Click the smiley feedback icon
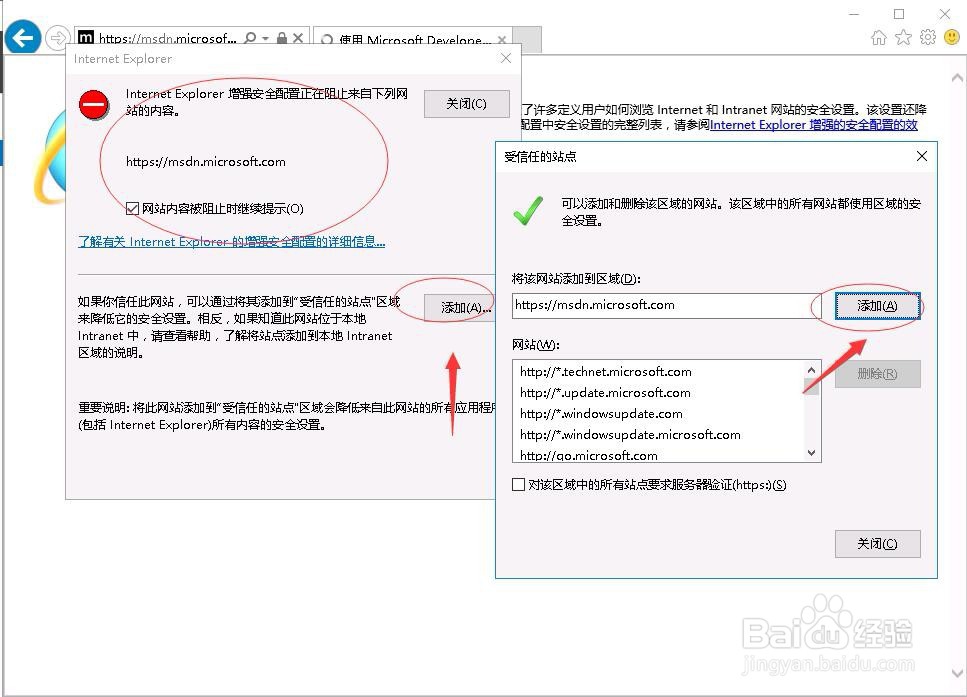The width and height of the screenshot is (967, 697). coord(952,38)
